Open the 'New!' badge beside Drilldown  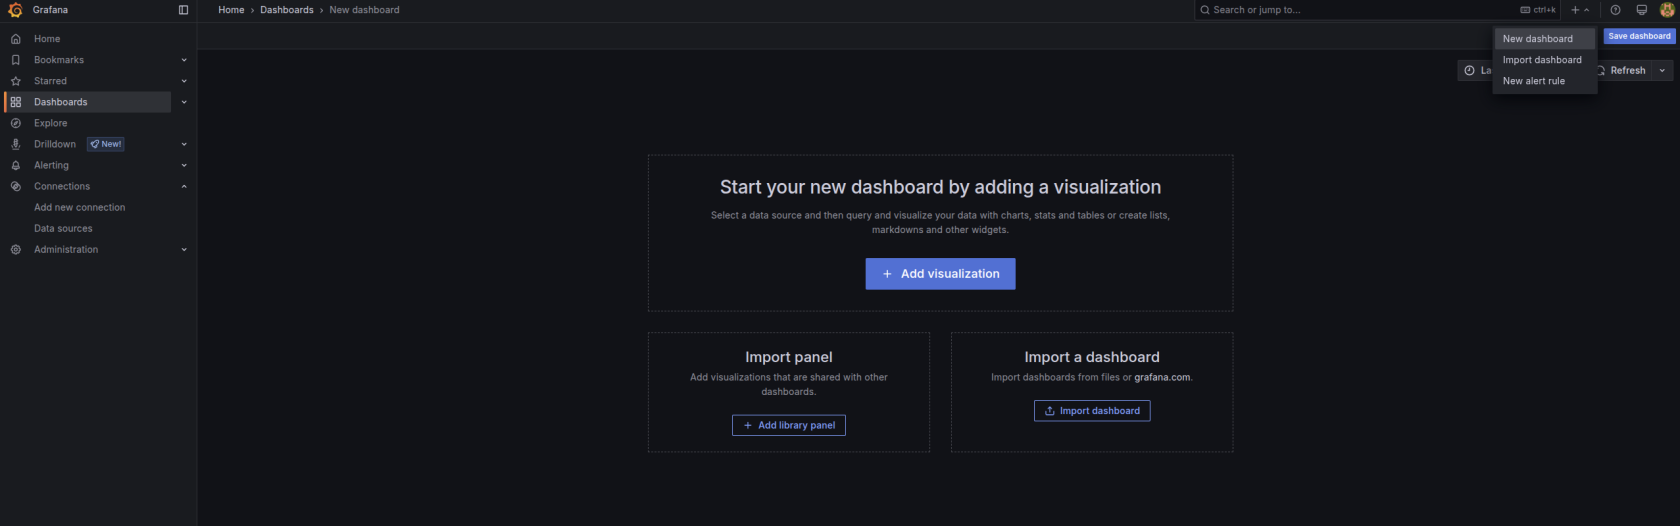point(106,144)
